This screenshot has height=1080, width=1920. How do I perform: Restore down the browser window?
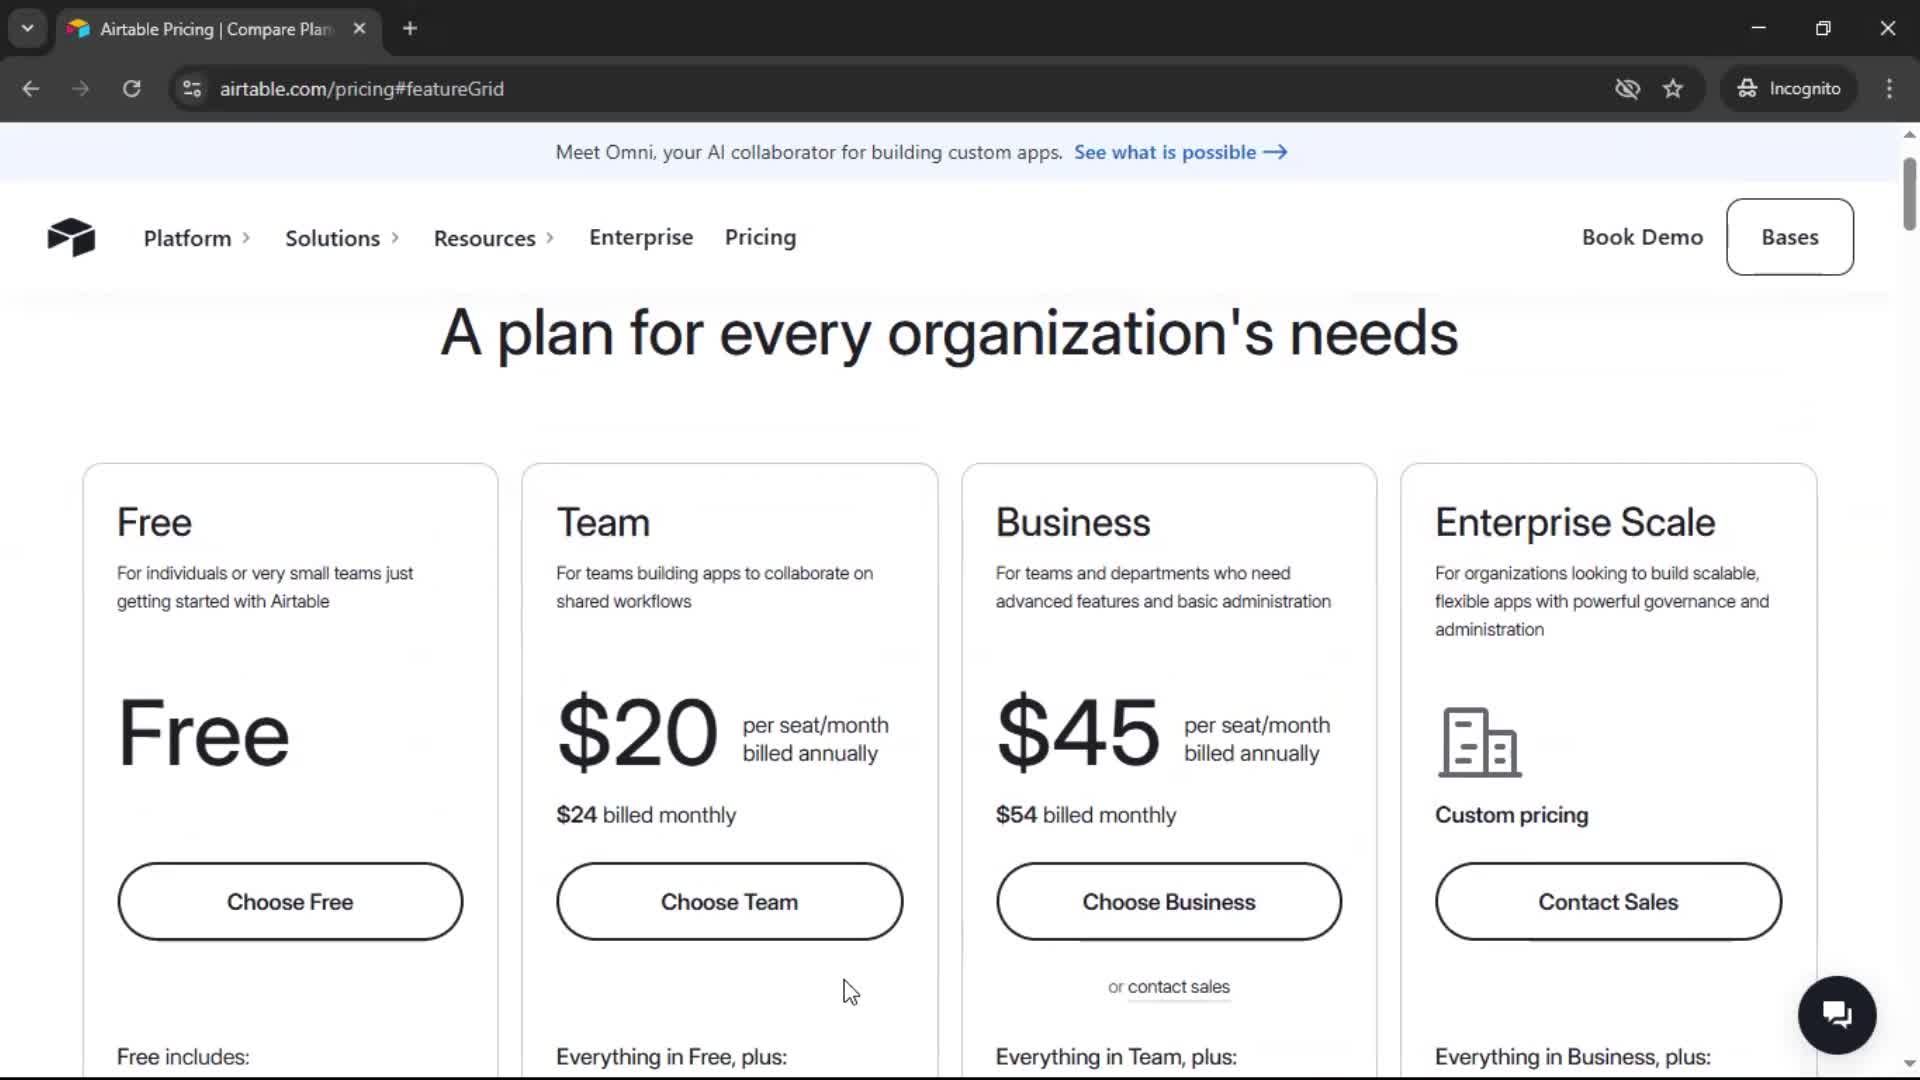[x=1823, y=28]
